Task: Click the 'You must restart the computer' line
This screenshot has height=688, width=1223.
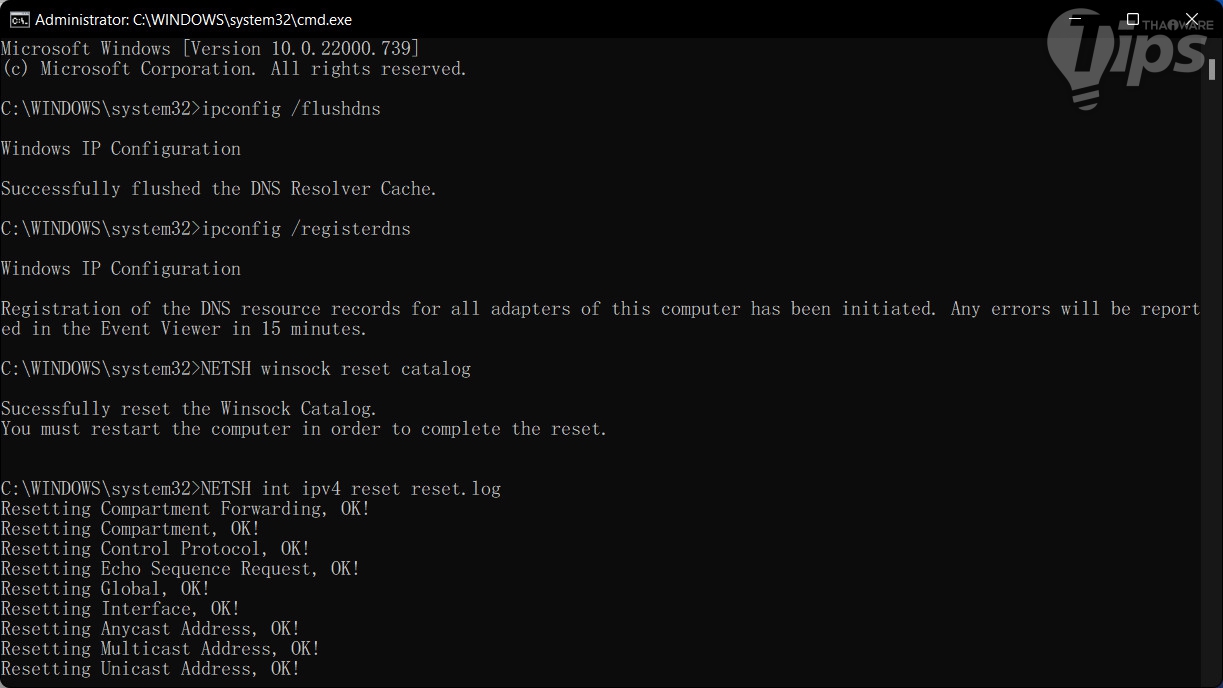Action: point(304,429)
